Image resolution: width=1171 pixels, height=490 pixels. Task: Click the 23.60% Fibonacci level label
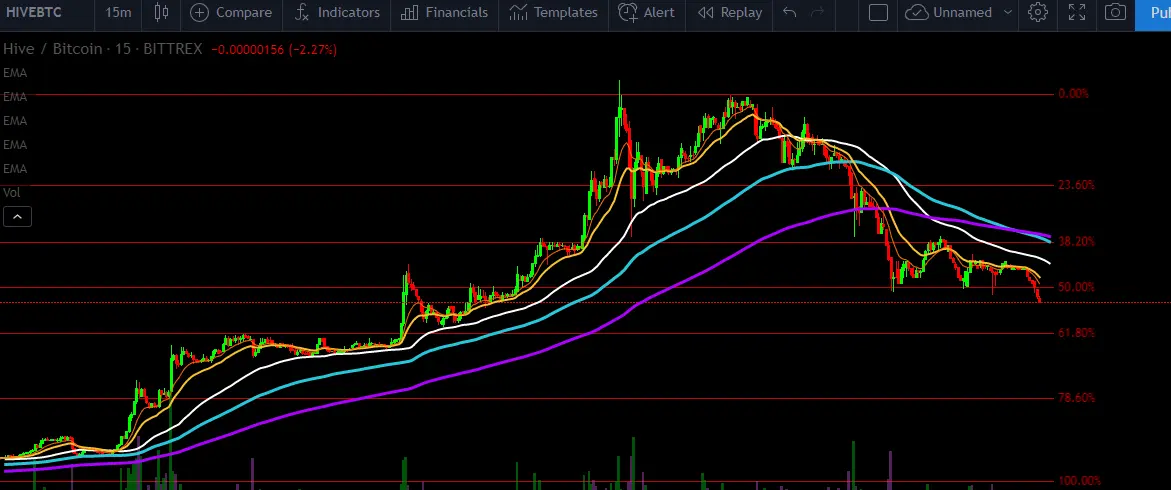1076,184
